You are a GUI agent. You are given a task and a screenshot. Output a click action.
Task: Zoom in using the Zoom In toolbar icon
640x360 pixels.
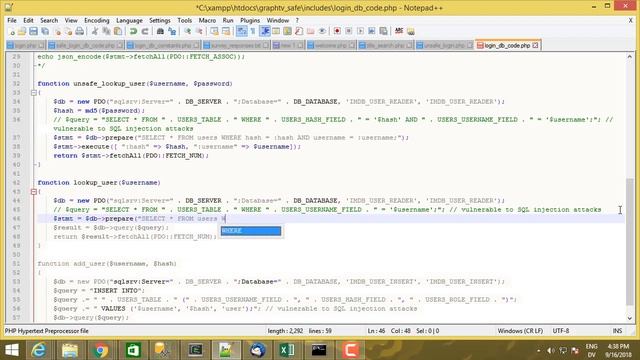point(187,31)
